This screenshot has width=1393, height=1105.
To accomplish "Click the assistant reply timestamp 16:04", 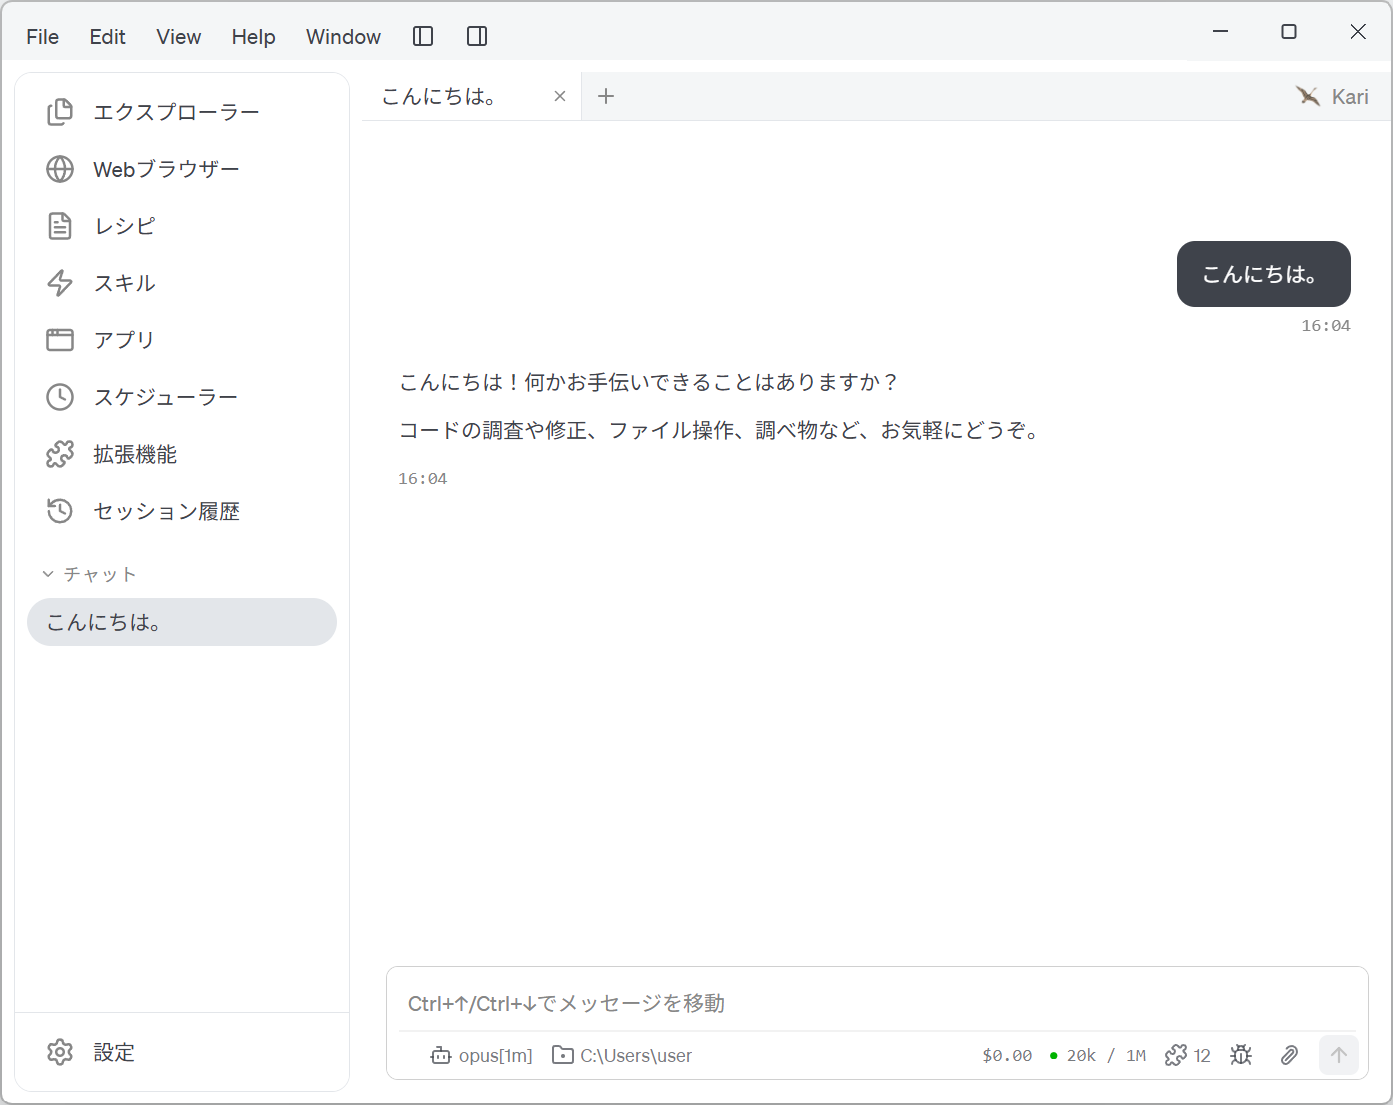I will tap(423, 479).
